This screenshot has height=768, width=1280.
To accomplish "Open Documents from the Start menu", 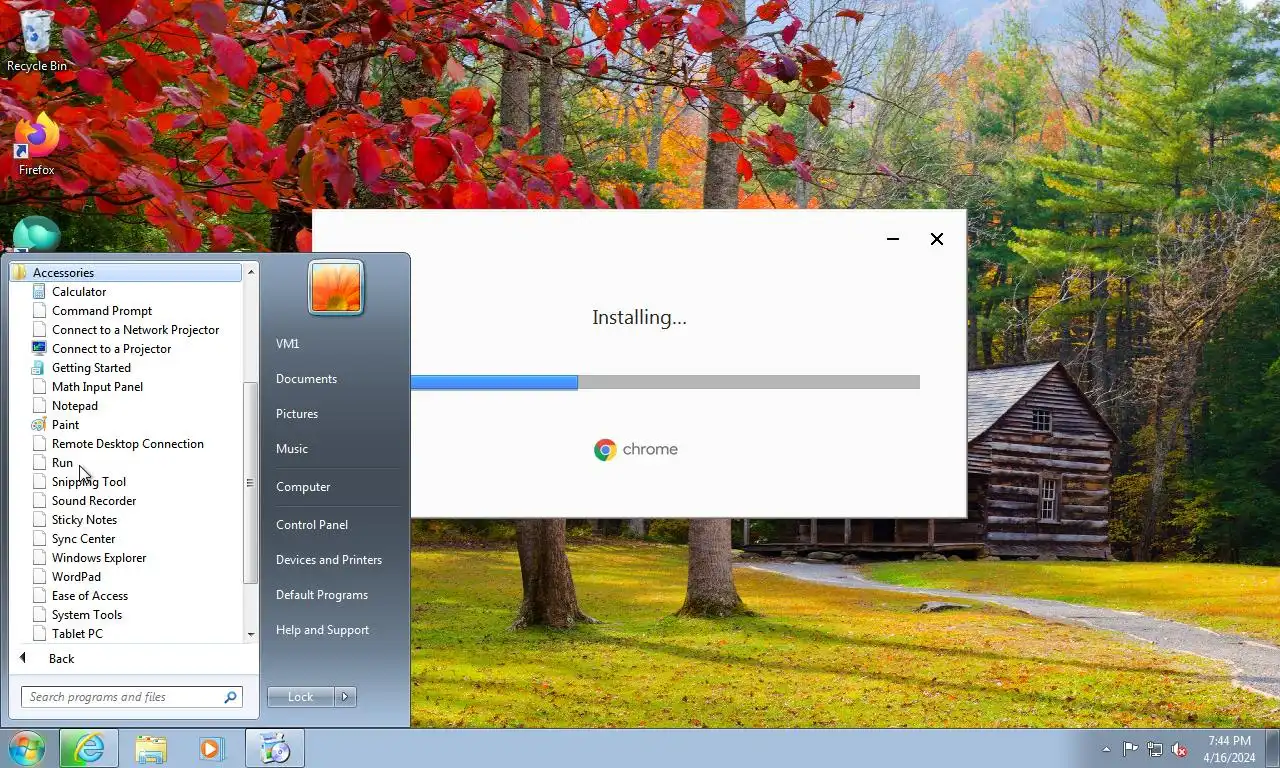I will coord(306,379).
